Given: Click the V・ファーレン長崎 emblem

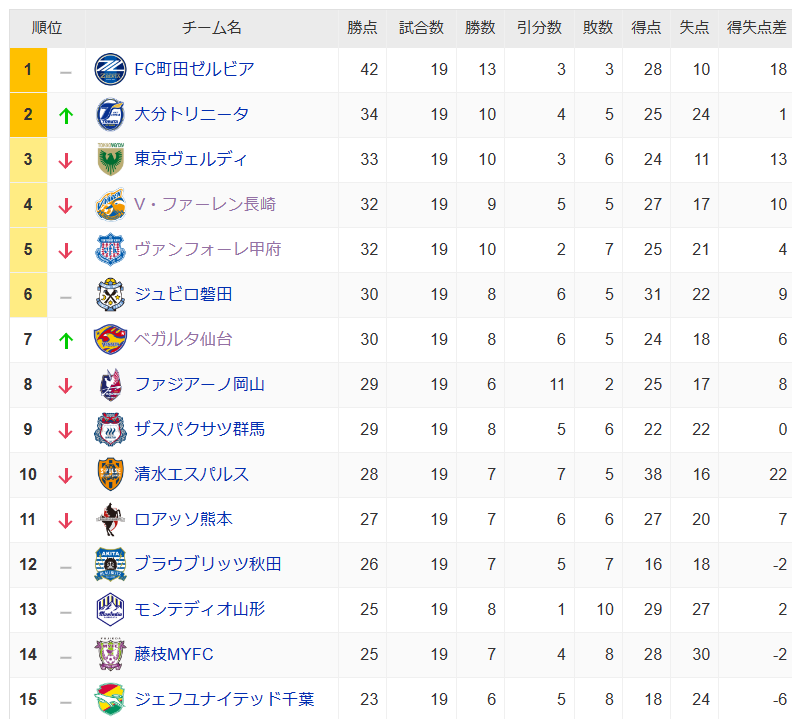Looking at the screenshot, I should pyautogui.click(x=110, y=205).
